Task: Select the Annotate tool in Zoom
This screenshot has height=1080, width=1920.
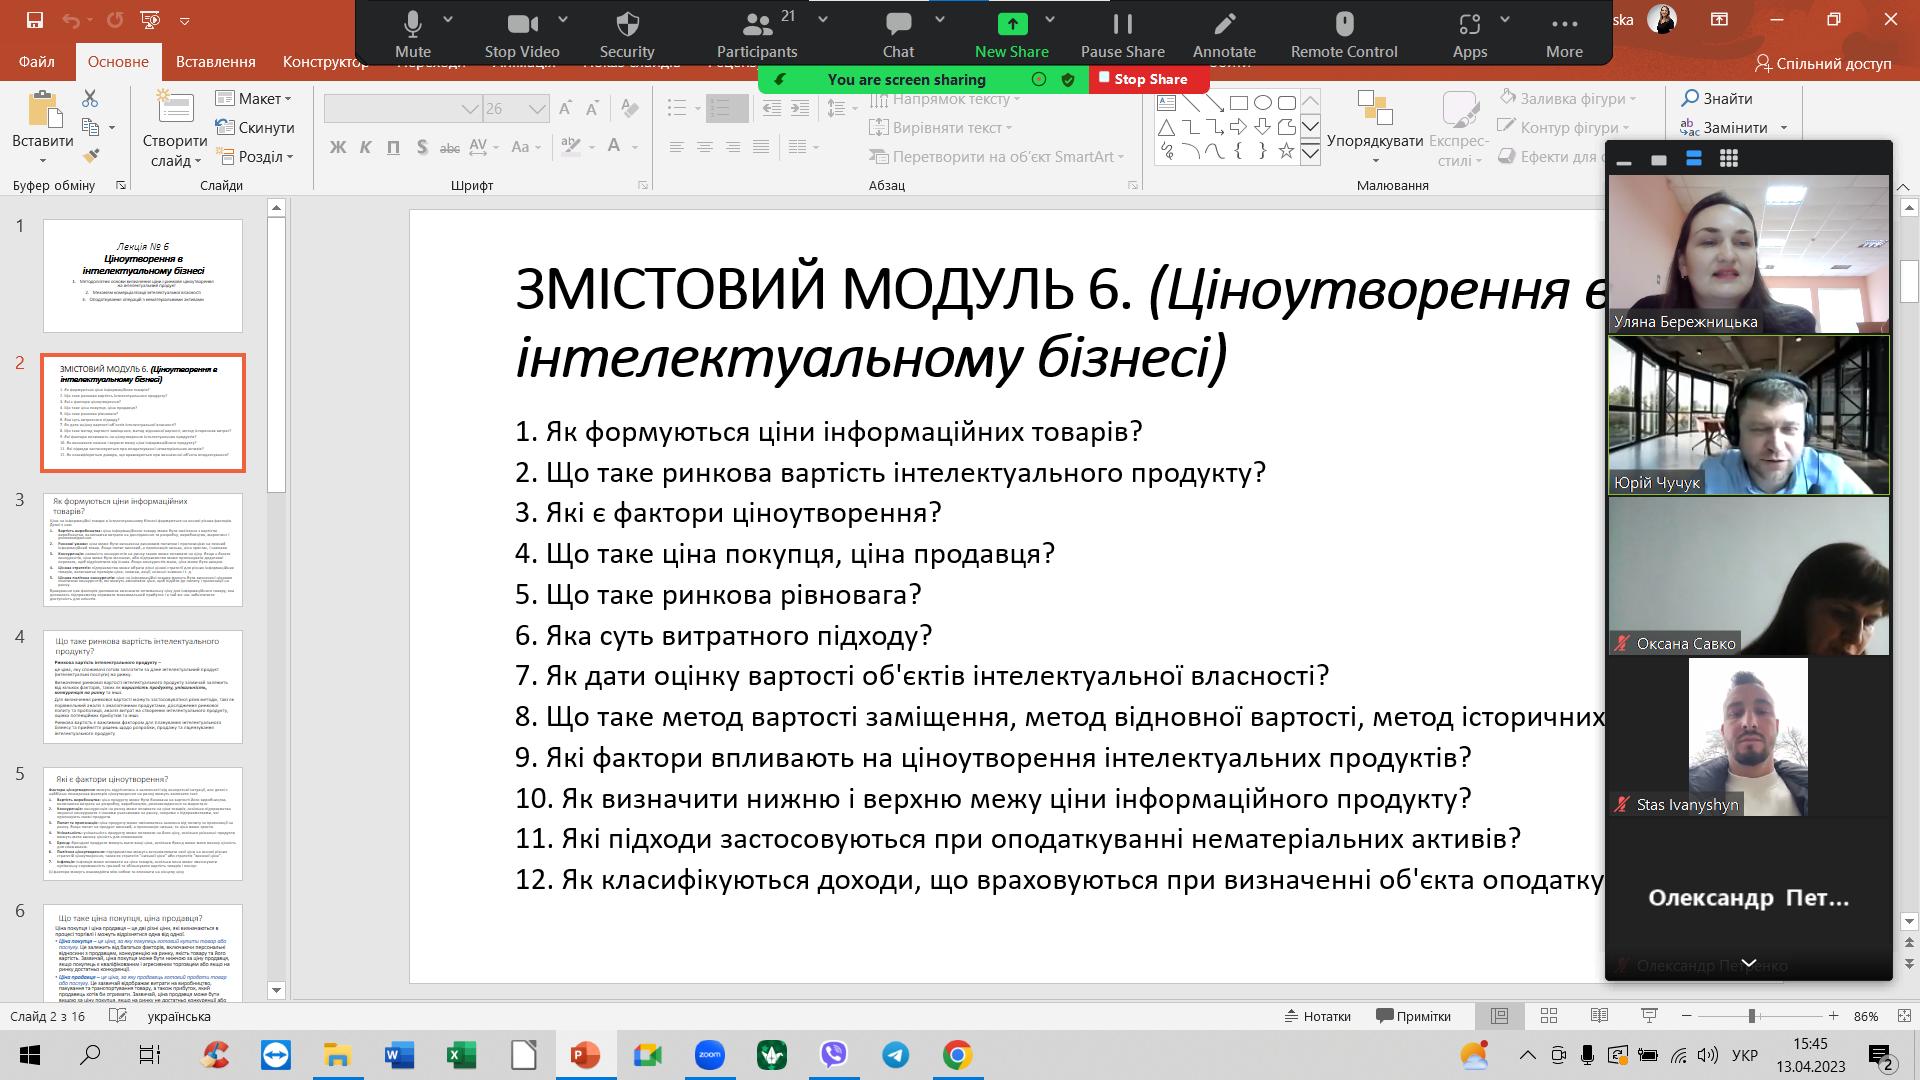Action: click(1222, 33)
